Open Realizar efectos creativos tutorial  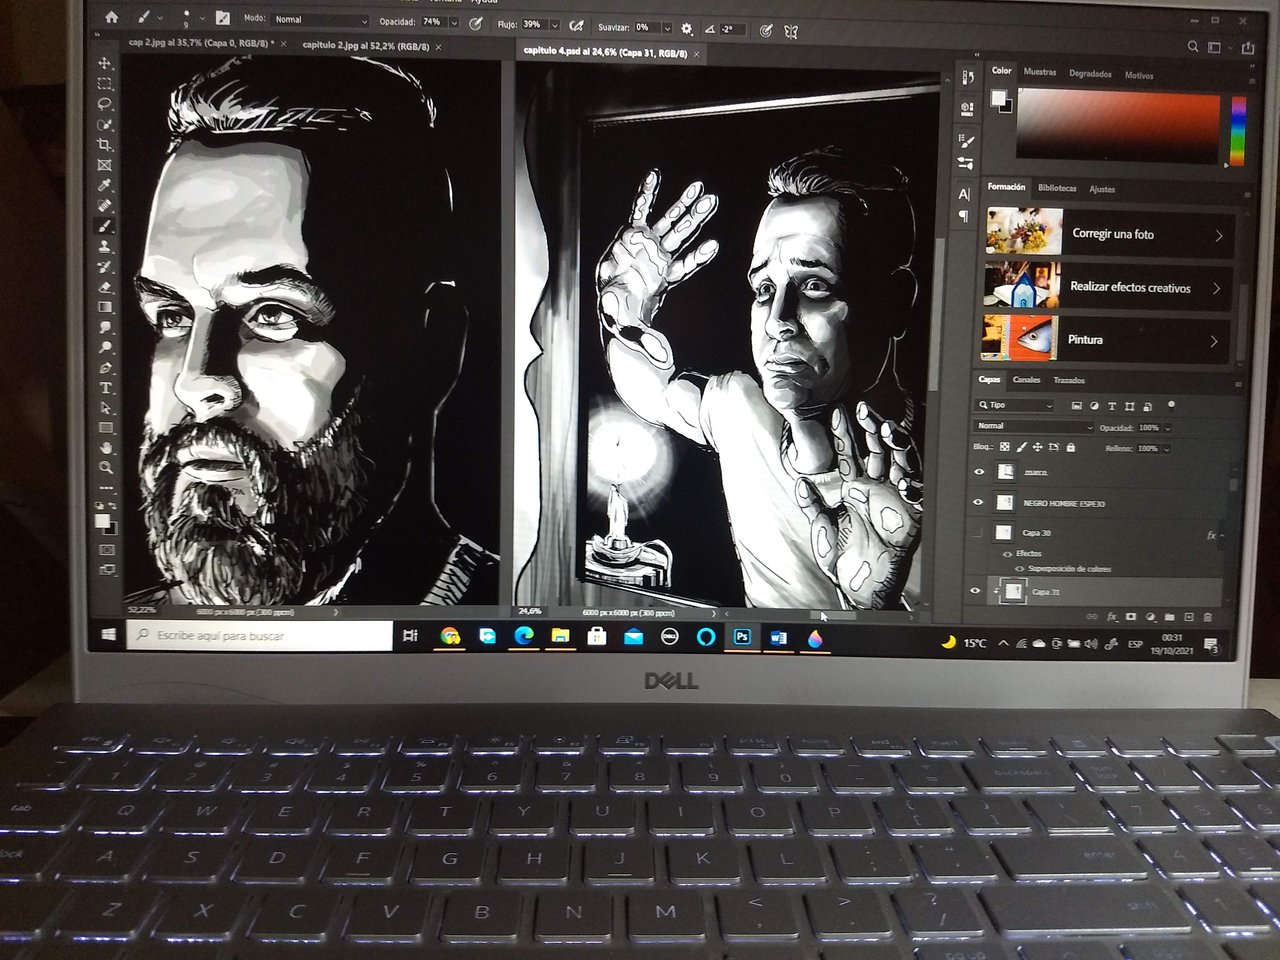(1108, 286)
